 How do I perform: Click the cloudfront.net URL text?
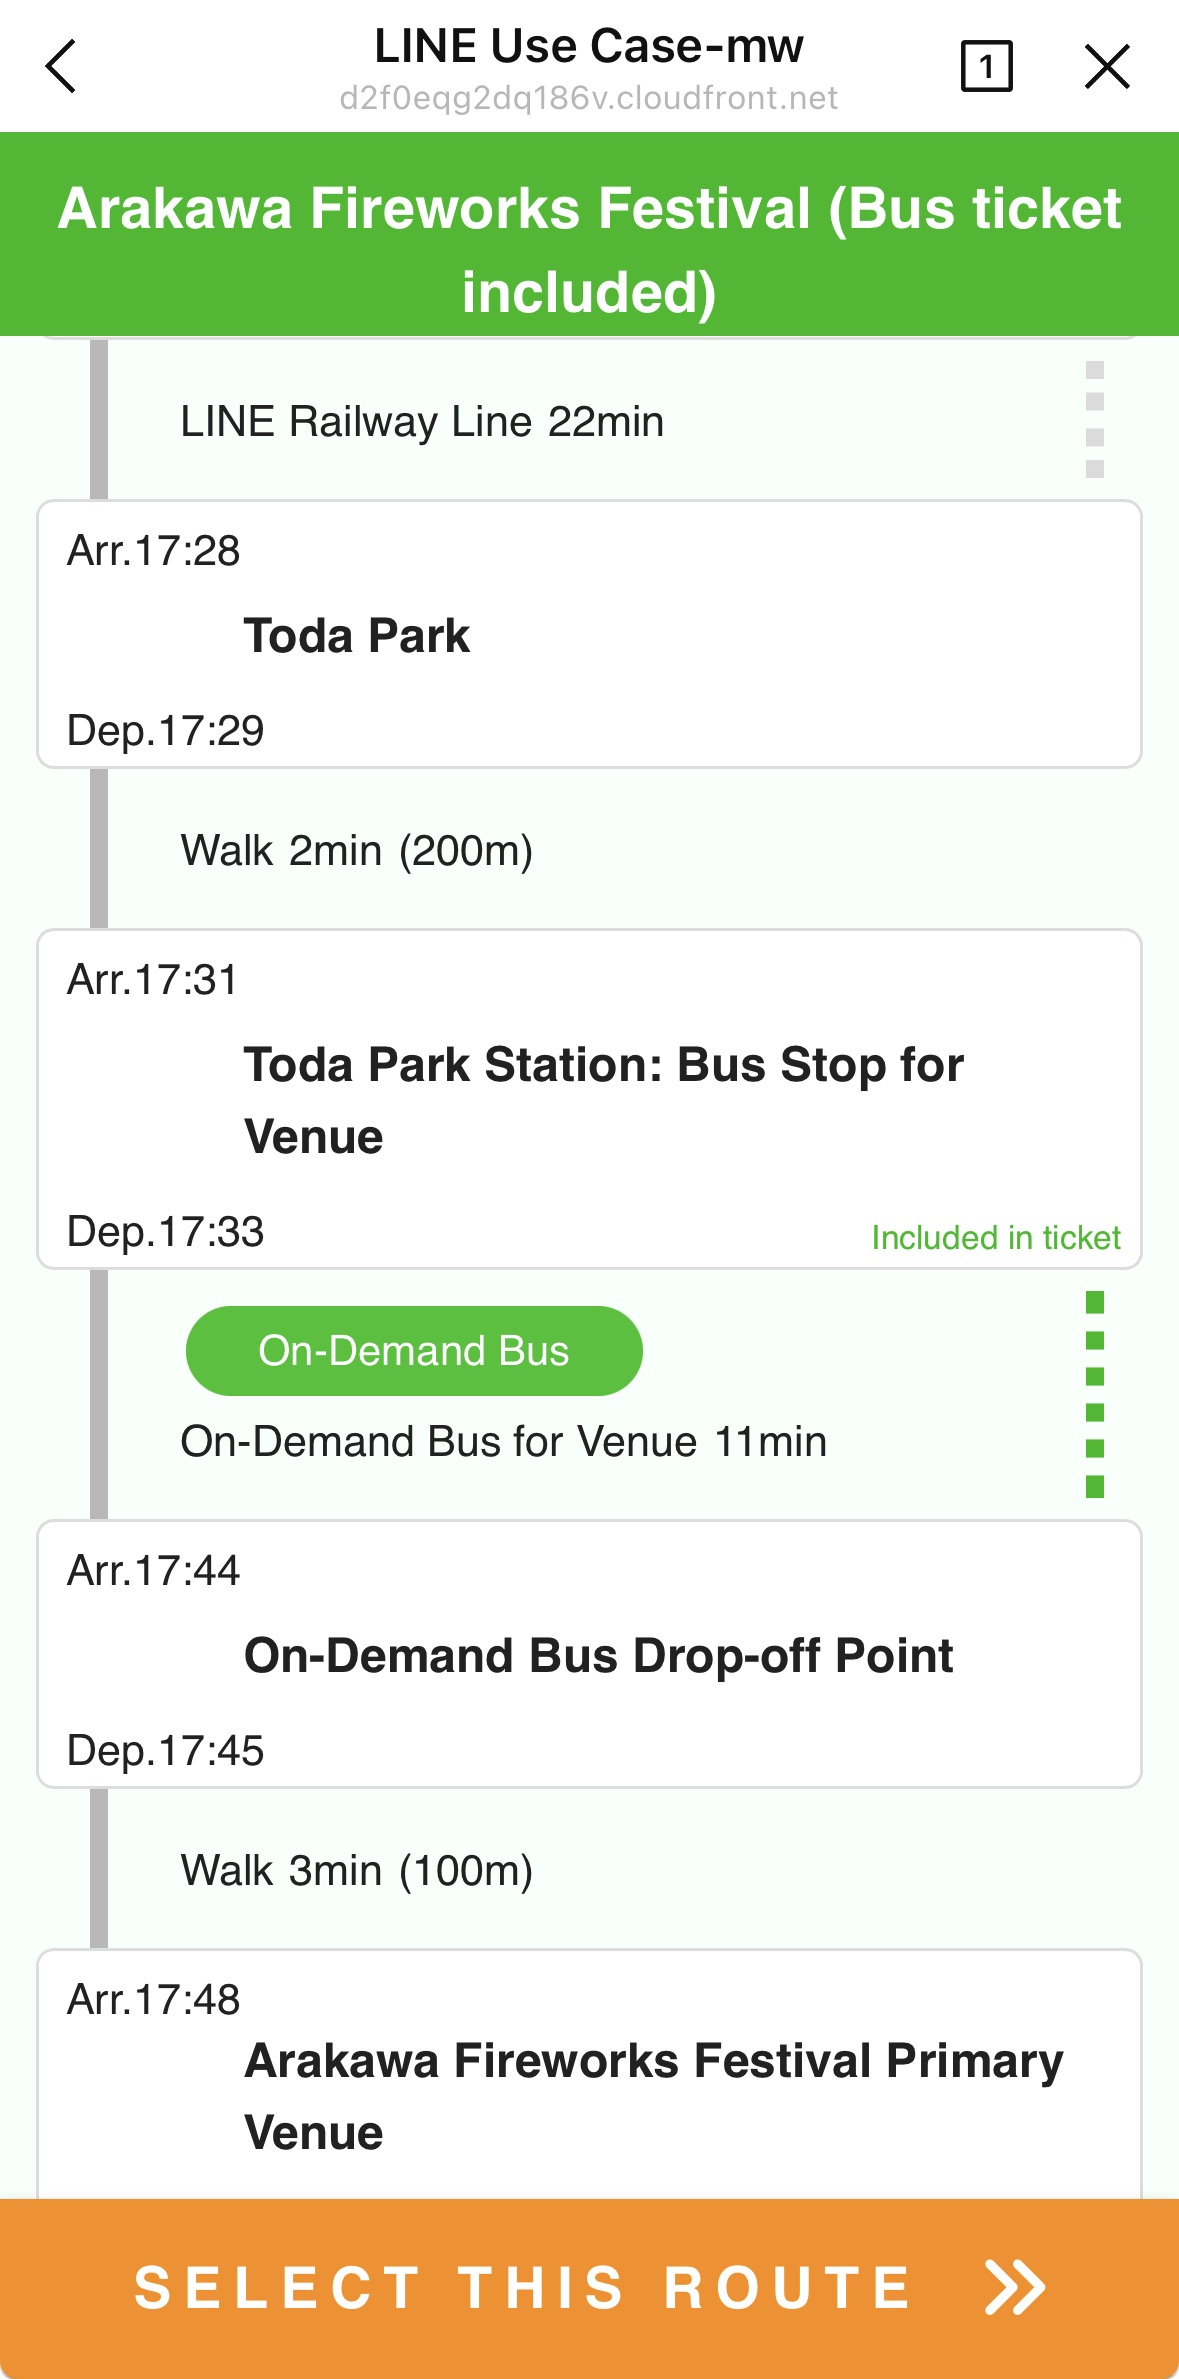tap(588, 99)
